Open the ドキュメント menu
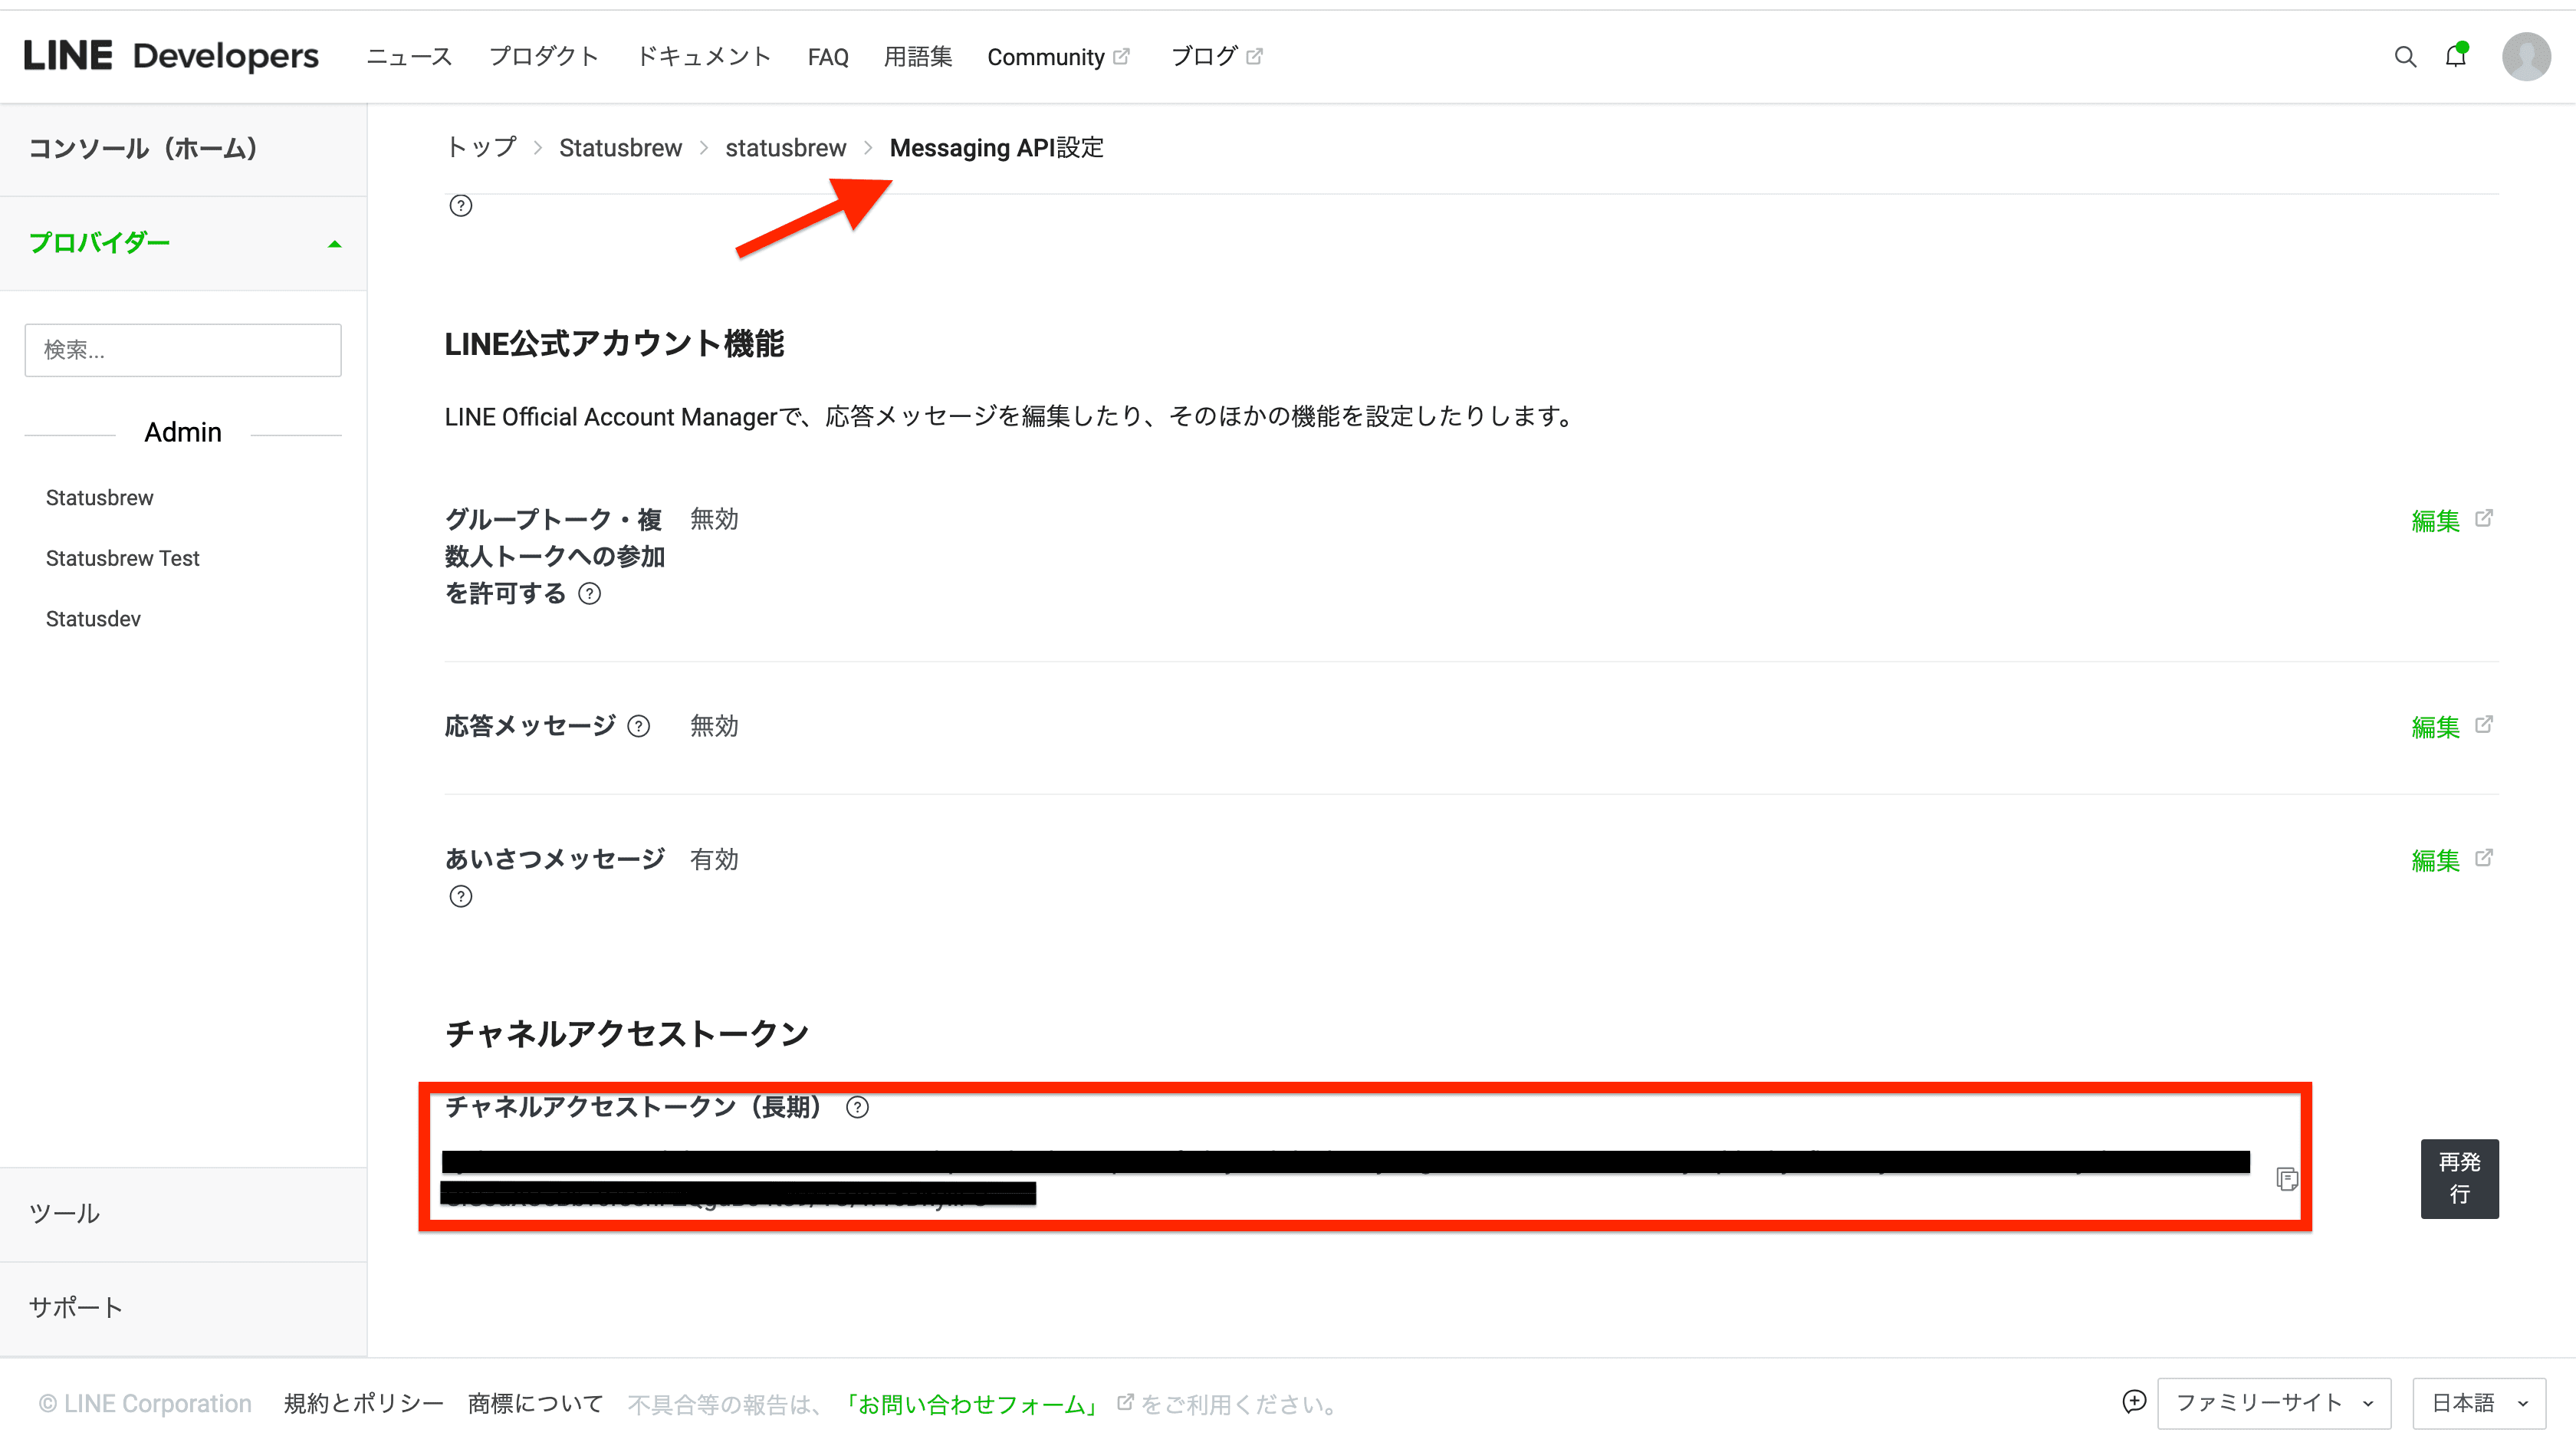This screenshot has width=2576, height=1449. click(x=704, y=57)
